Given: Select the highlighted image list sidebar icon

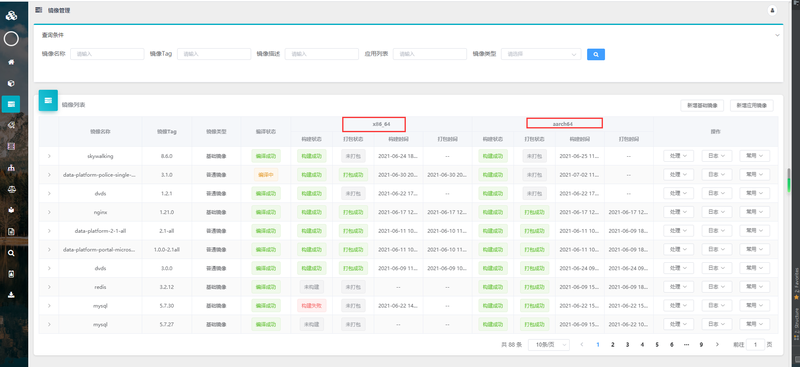Looking at the screenshot, I should [x=11, y=104].
